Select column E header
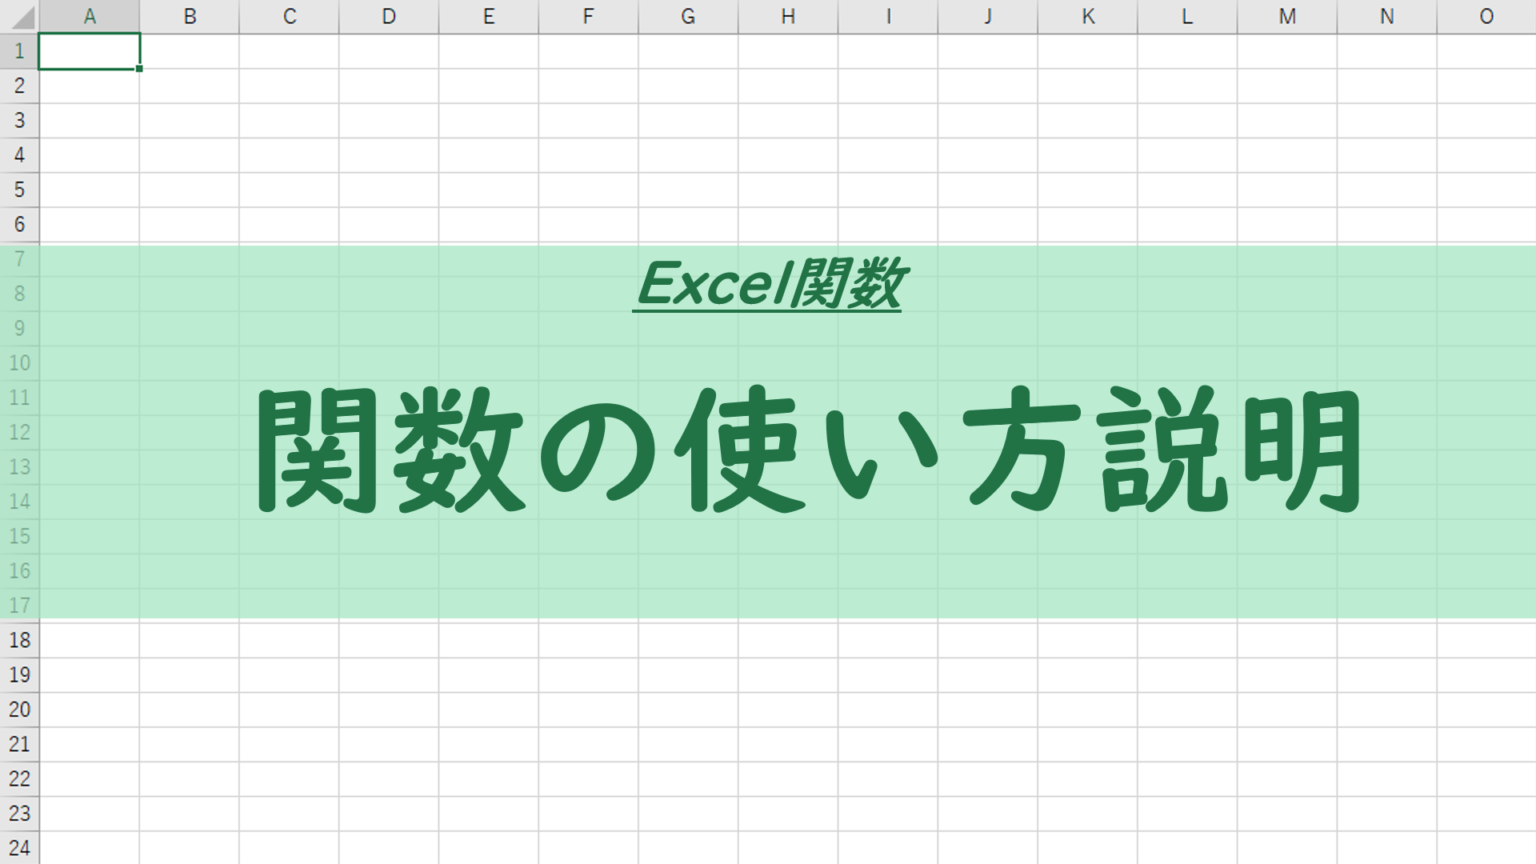1536x864 pixels. [488, 17]
